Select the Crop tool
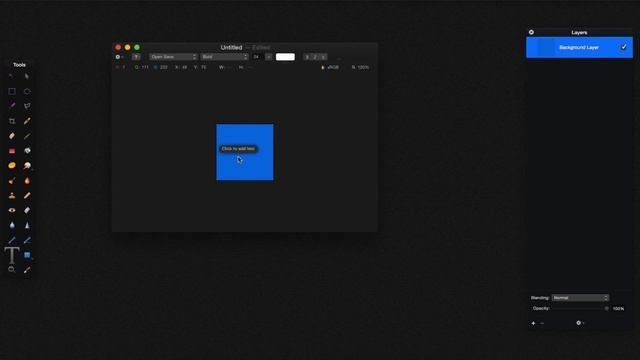Image resolution: width=640 pixels, height=360 pixels. point(12,121)
